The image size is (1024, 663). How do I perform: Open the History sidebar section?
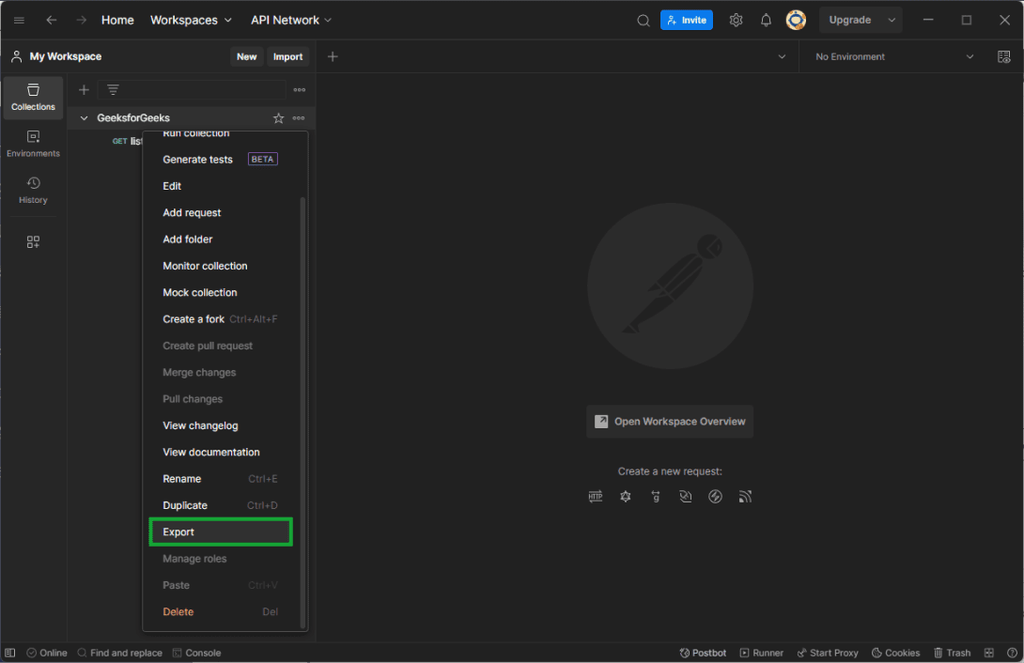tap(33, 190)
